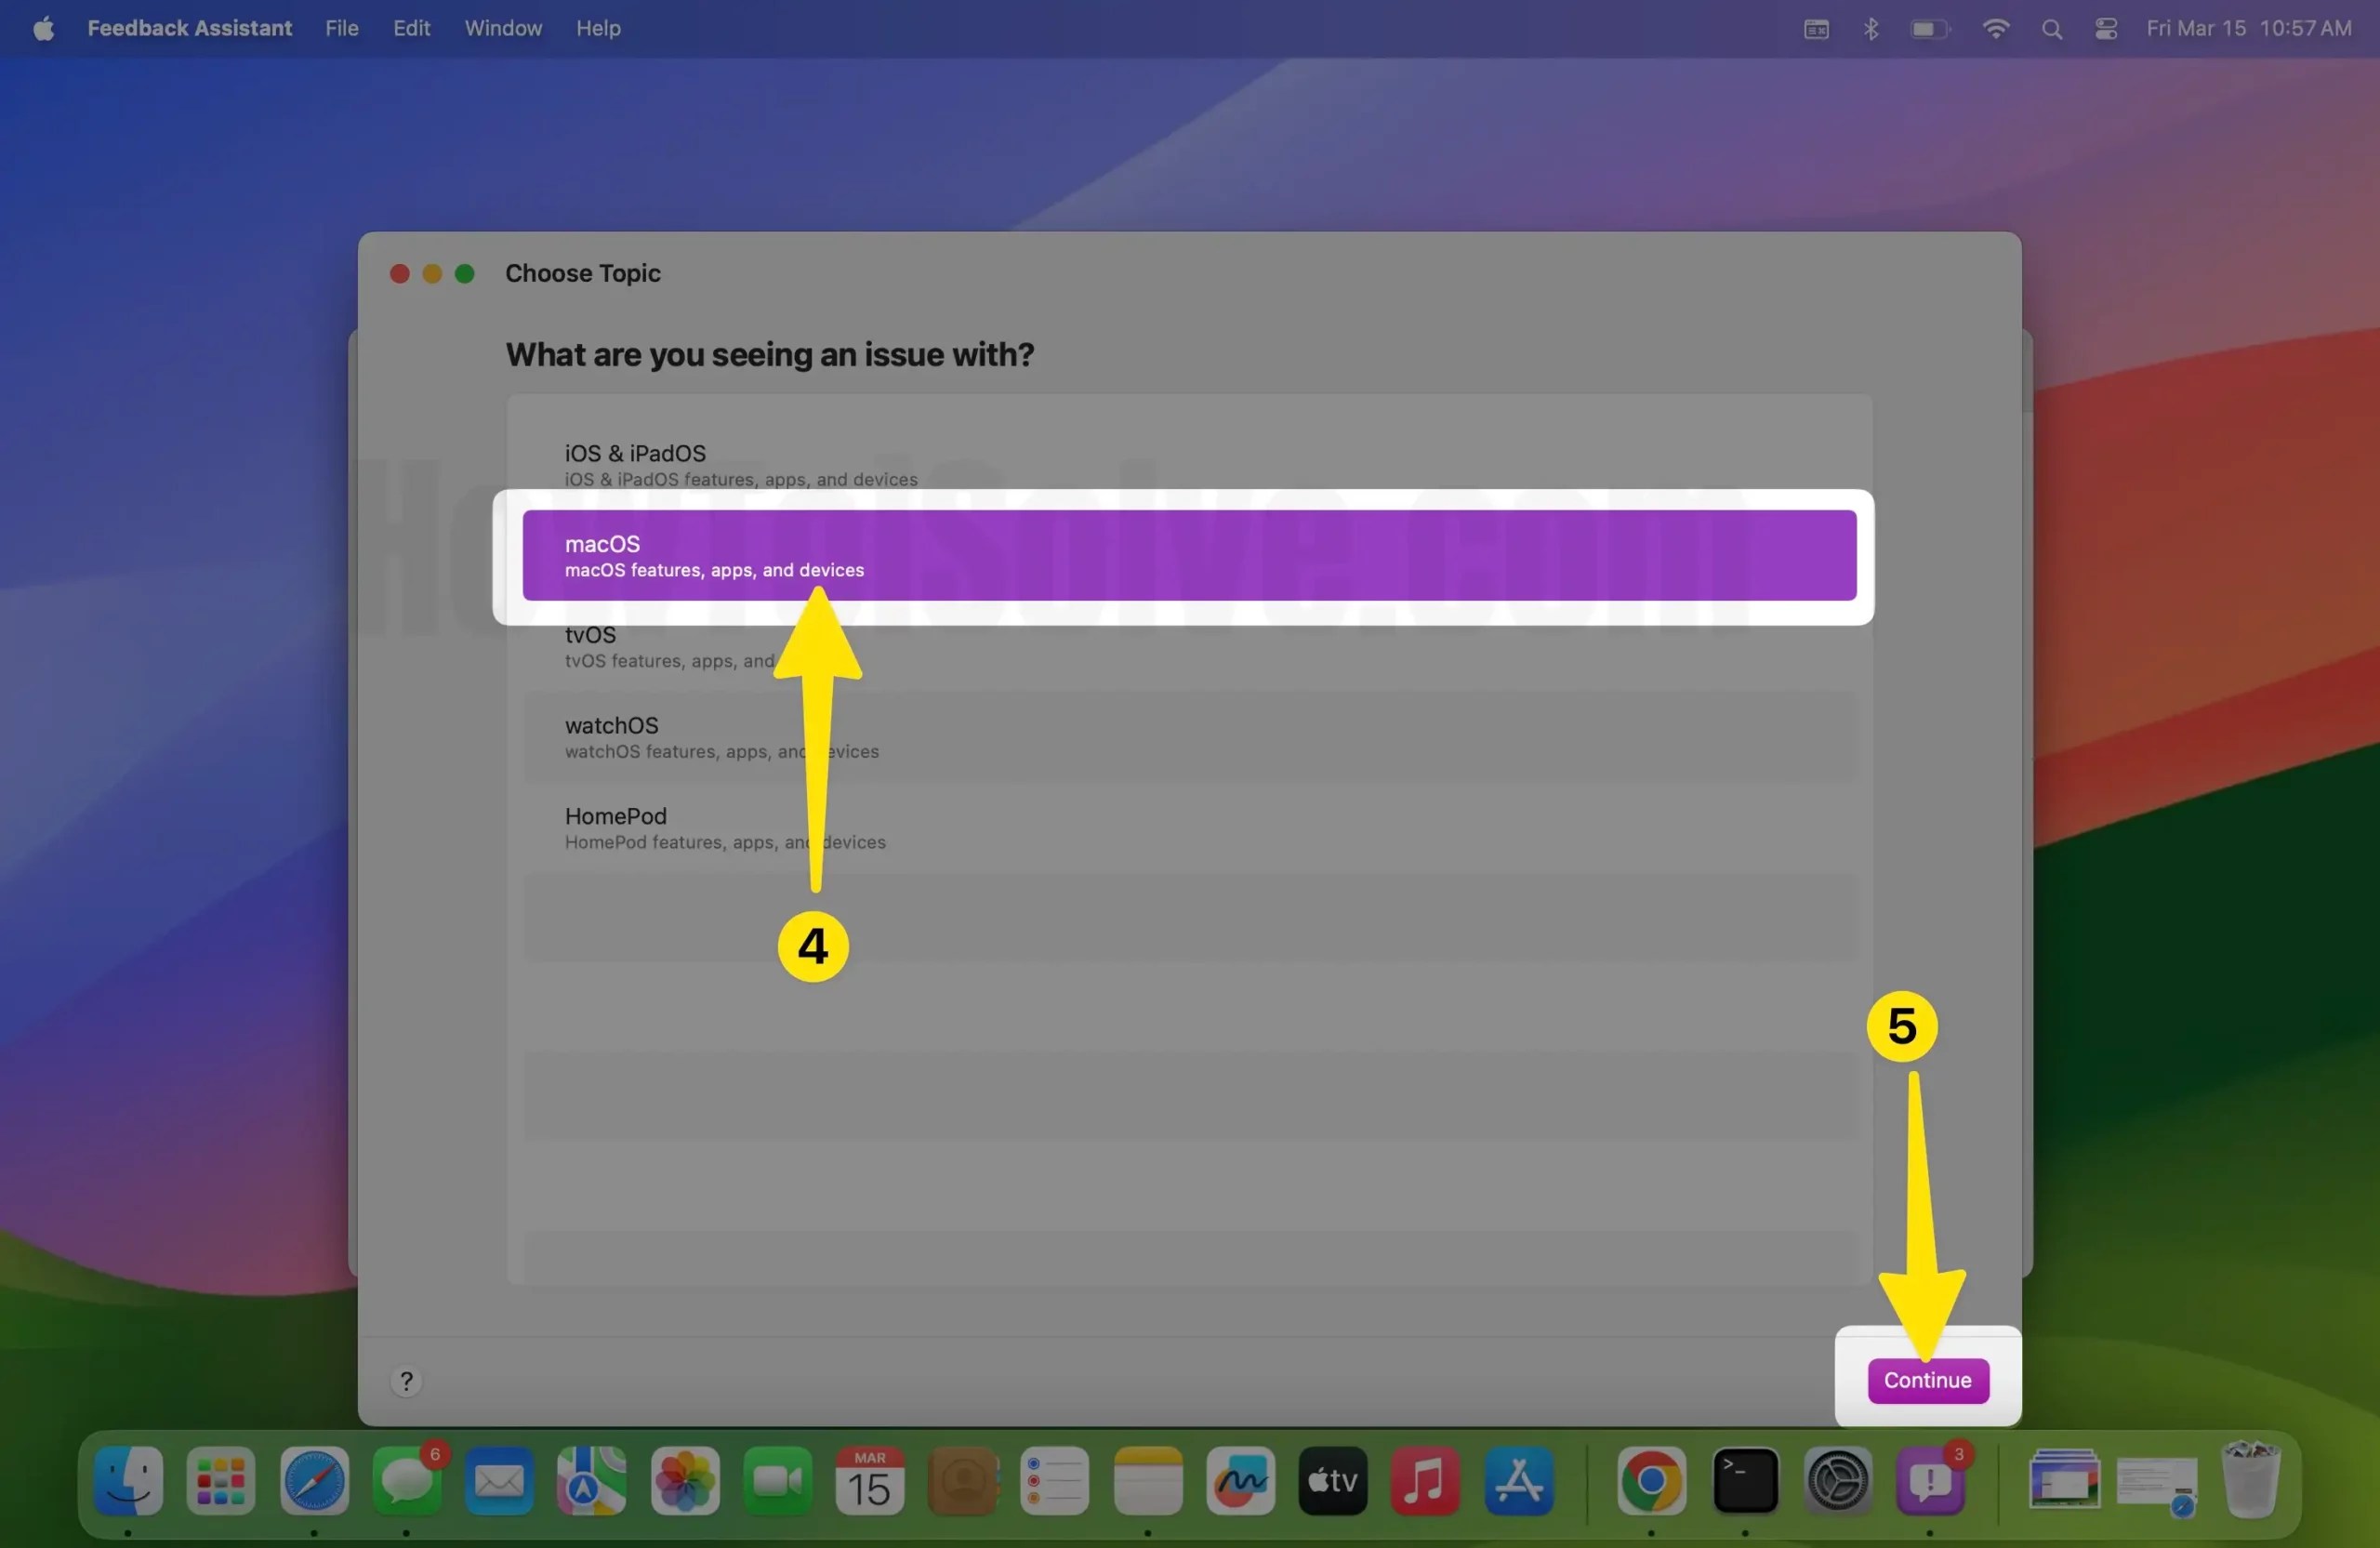2380x1548 pixels.
Task: Open the Help menu
Action: click(x=597, y=28)
